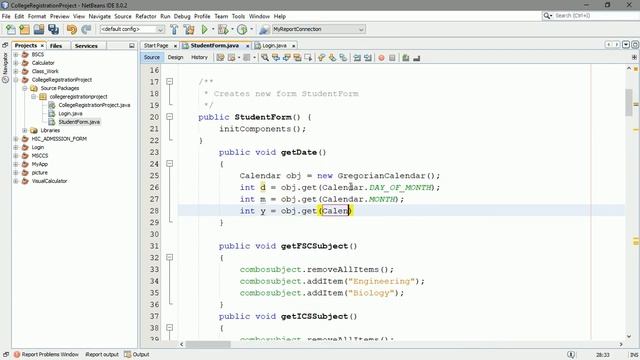Image resolution: width=640 pixels, height=360 pixels.
Task: Open the Refactor menu
Action: (x=146, y=16)
